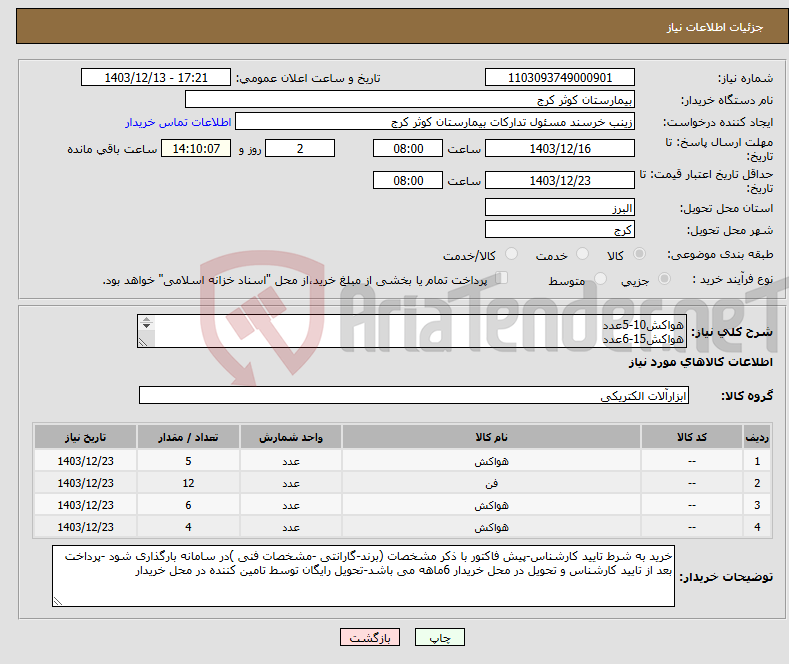Click فن item name in row 2
Screen dimensions: 789x664
491,483
